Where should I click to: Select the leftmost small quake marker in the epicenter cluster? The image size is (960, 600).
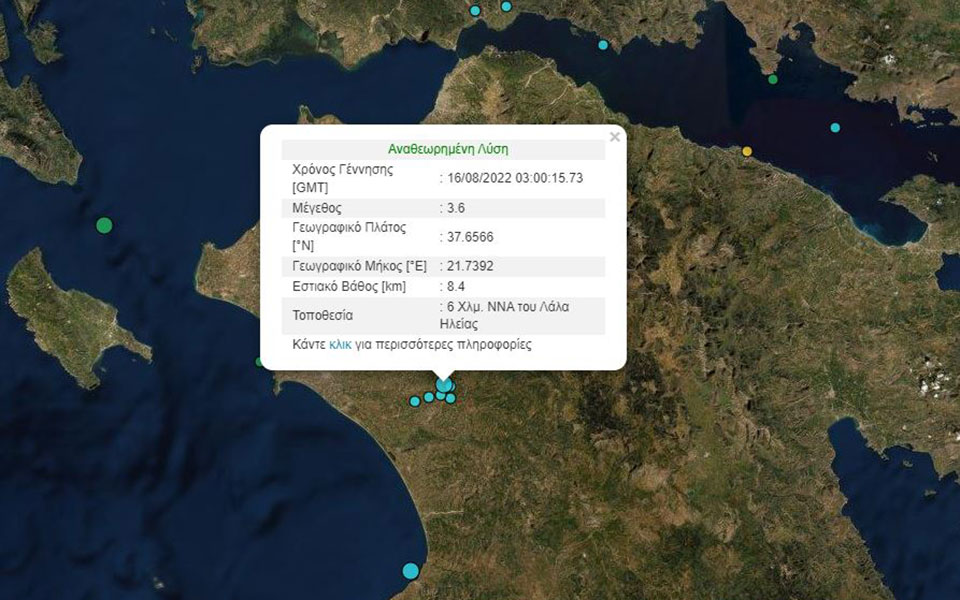click(x=415, y=401)
